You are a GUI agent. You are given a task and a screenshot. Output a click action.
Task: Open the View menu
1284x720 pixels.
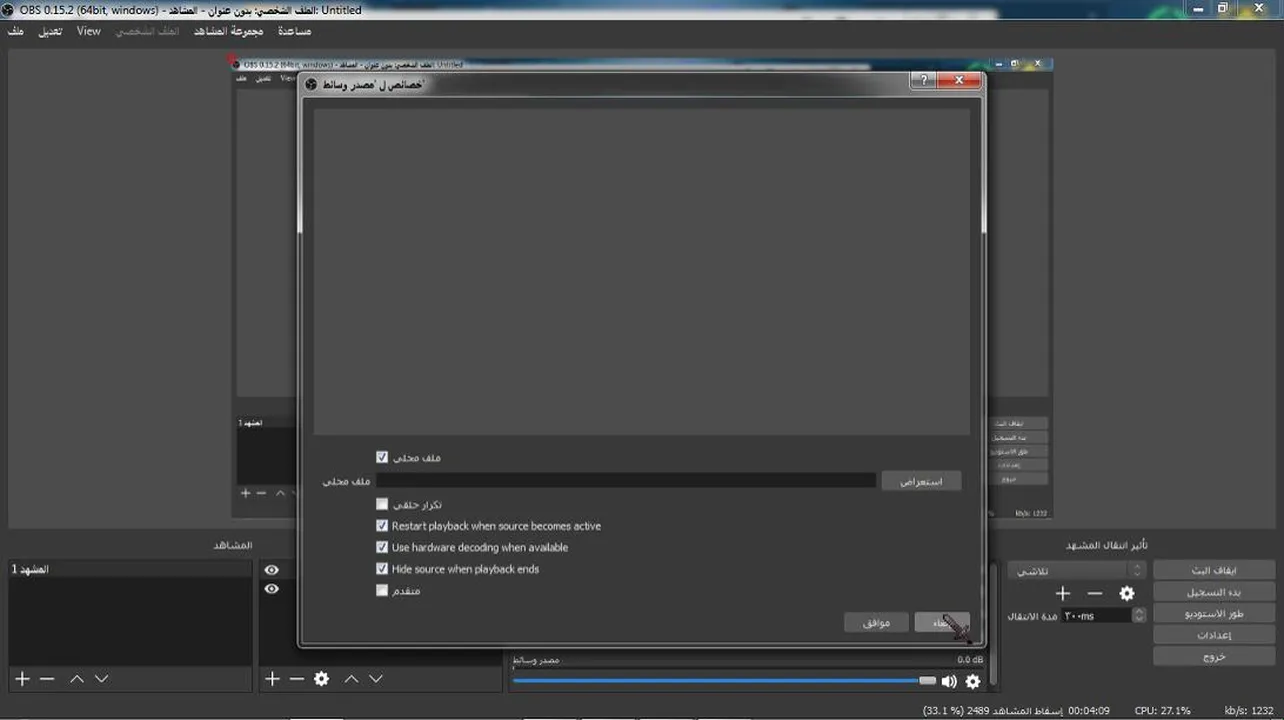[89, 31]
